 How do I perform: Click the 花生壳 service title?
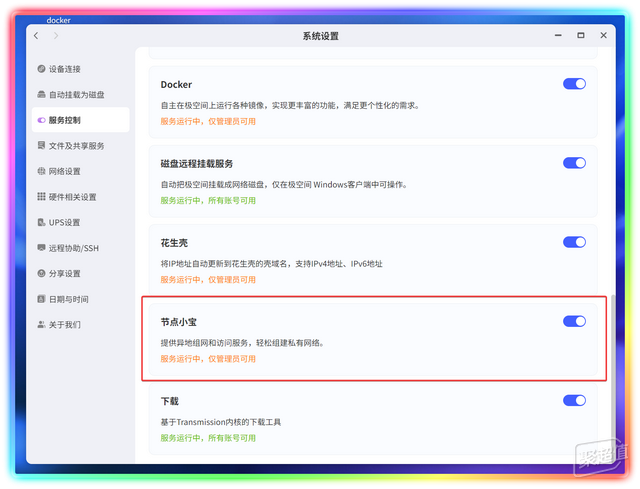point(174,243)
